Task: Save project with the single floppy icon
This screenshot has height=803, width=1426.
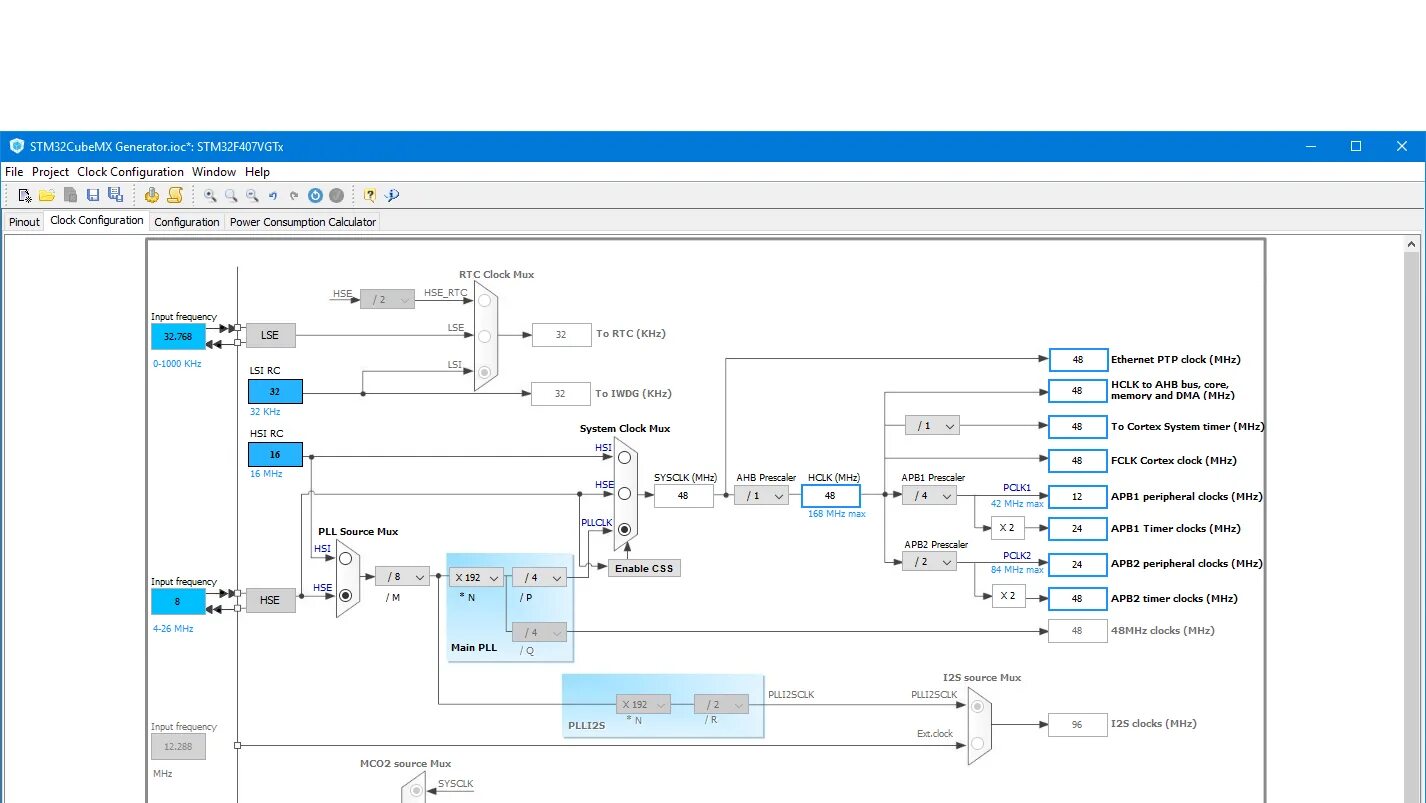Action: (x=93, y=195)
